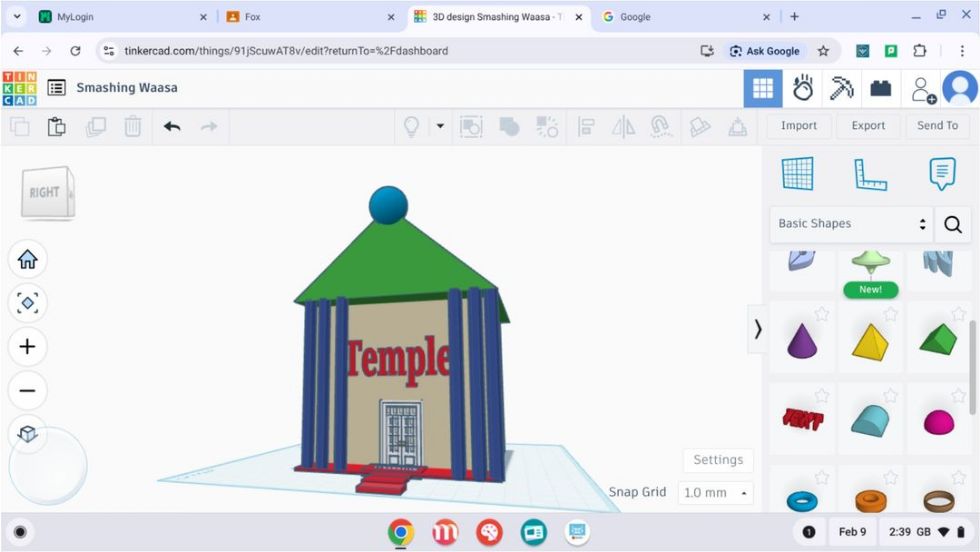Screen dimensions: 980x552
Task: Click the Import button
Action: tap(798, 126)
